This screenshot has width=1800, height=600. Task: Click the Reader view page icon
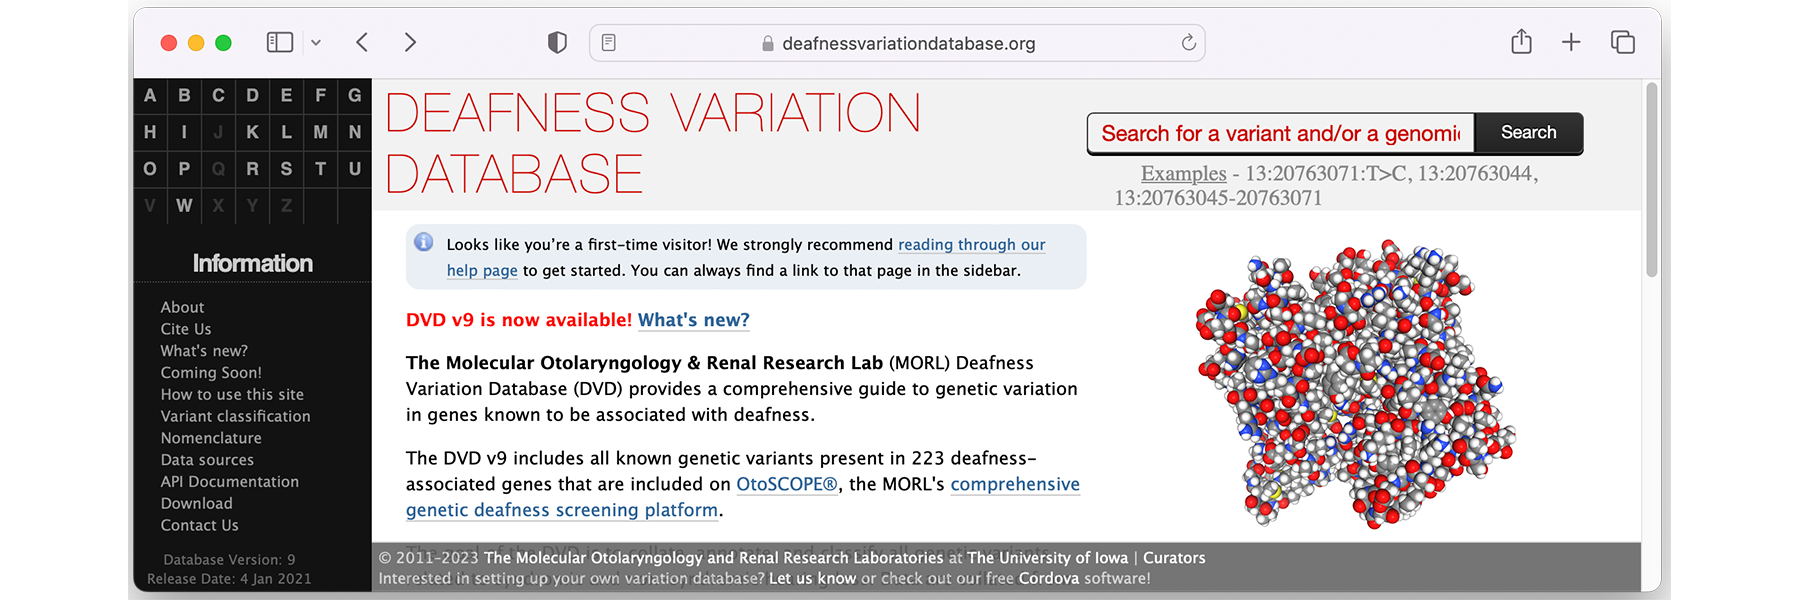[609, 43]
